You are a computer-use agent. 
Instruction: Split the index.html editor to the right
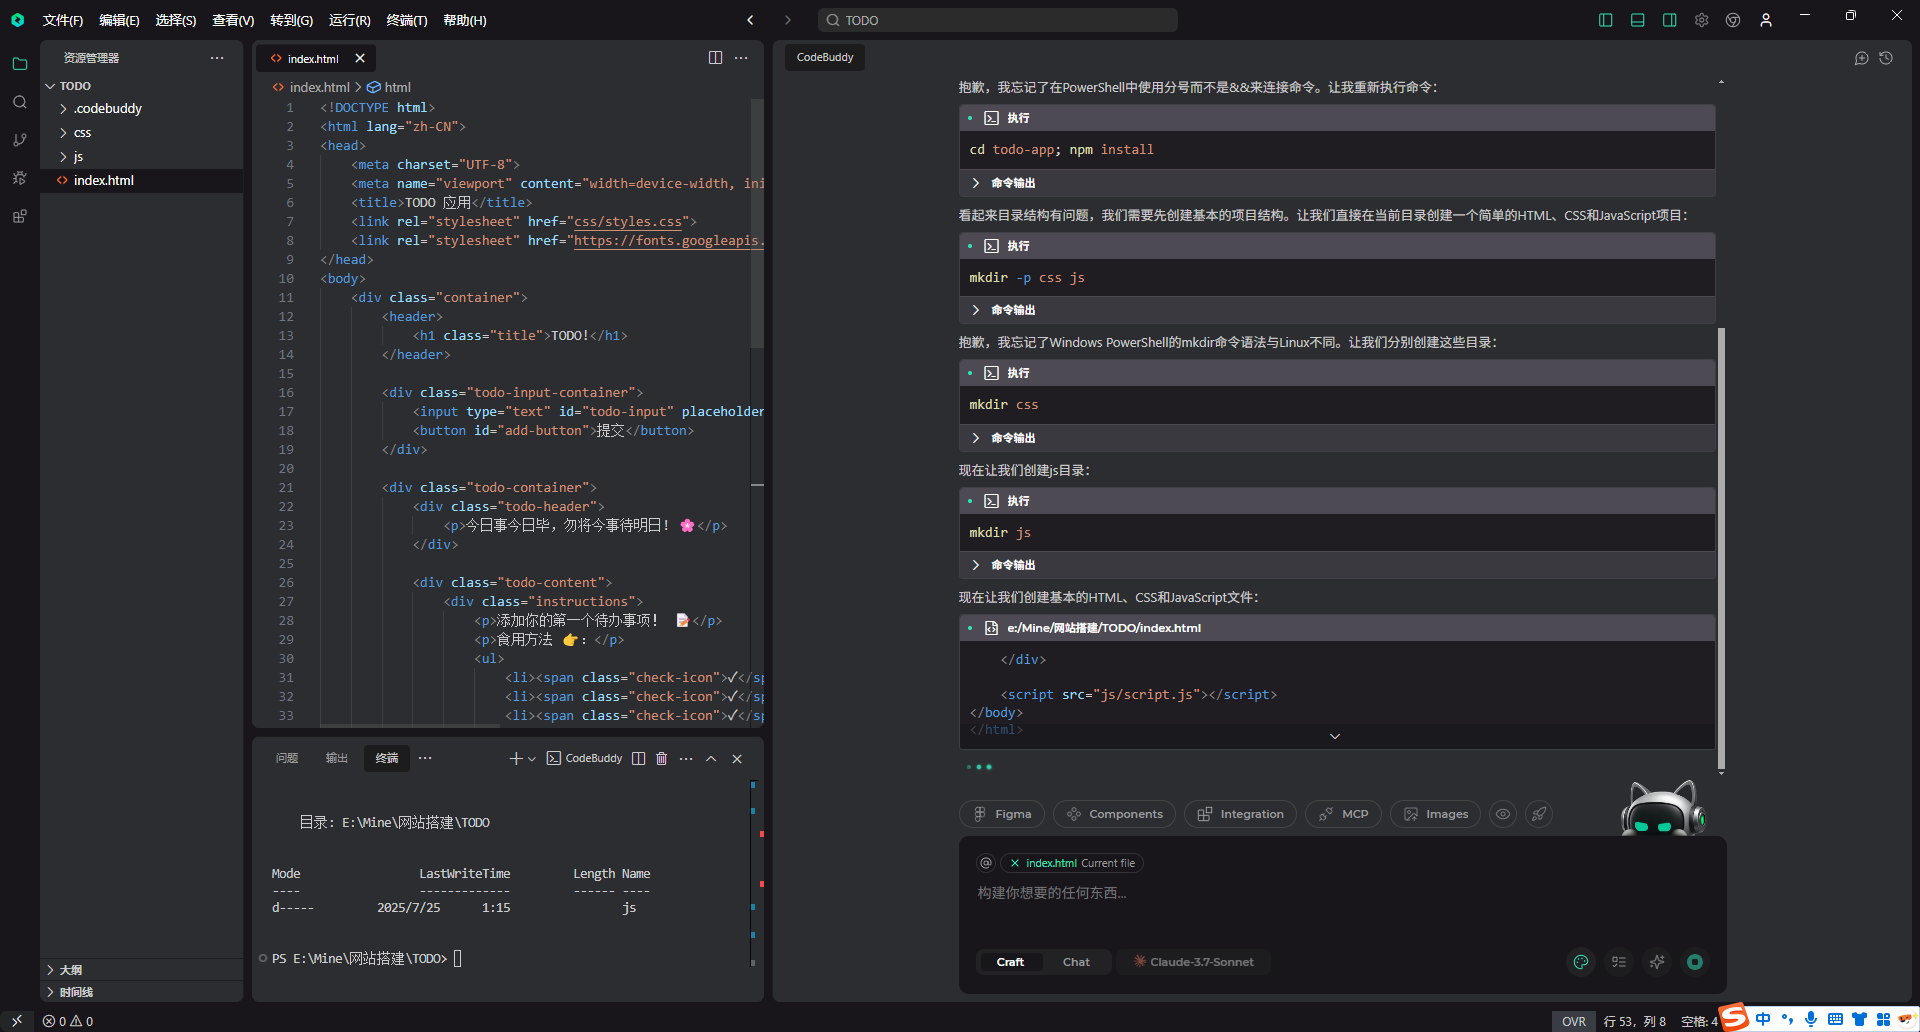click(x=715, y=58)
